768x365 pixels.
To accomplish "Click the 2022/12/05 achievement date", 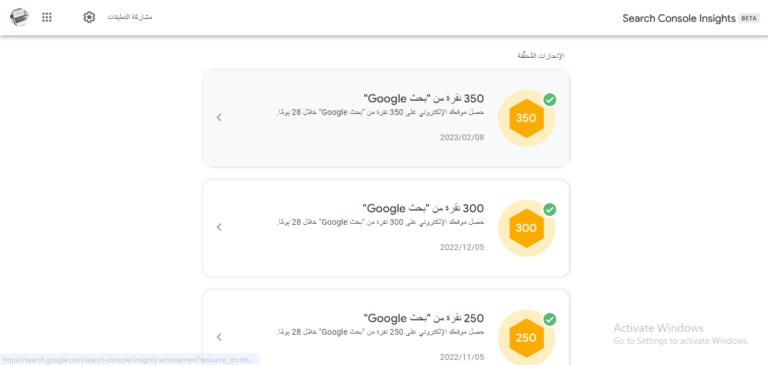I will [462, 247].
